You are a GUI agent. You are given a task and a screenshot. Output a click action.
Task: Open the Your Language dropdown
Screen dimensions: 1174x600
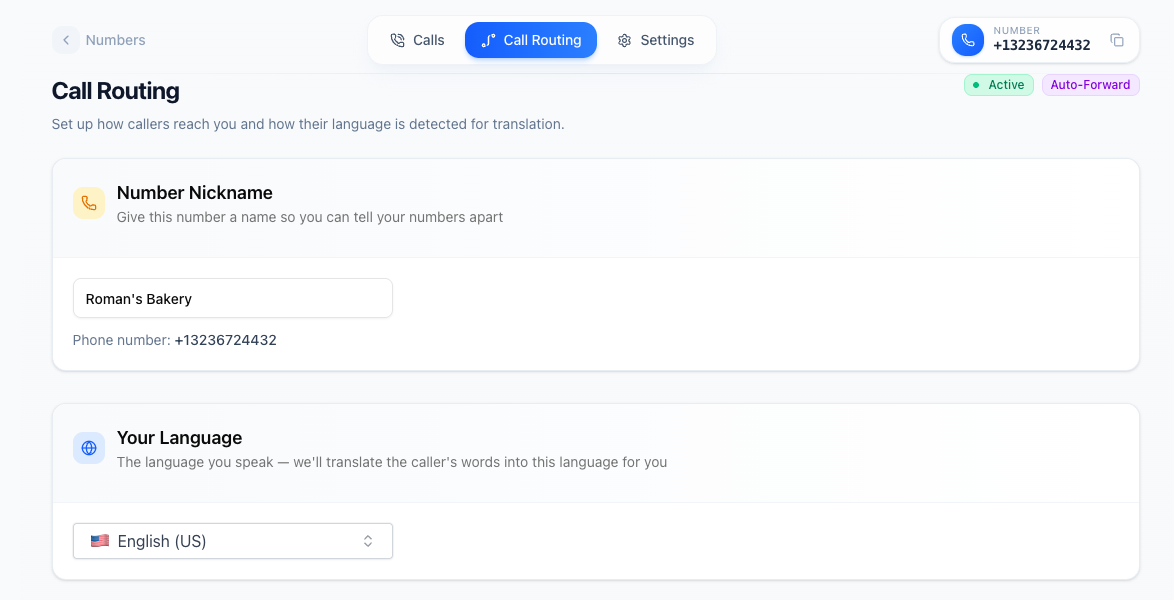pyautogui.click(x=232, y=540)
